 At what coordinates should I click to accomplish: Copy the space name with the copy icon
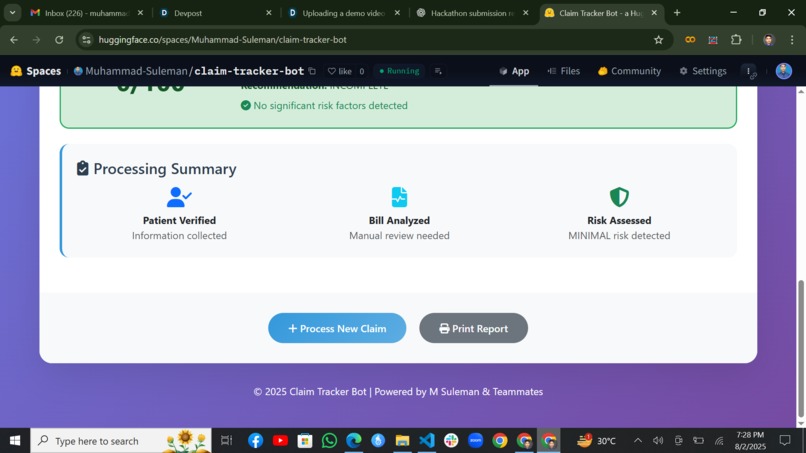312,71
